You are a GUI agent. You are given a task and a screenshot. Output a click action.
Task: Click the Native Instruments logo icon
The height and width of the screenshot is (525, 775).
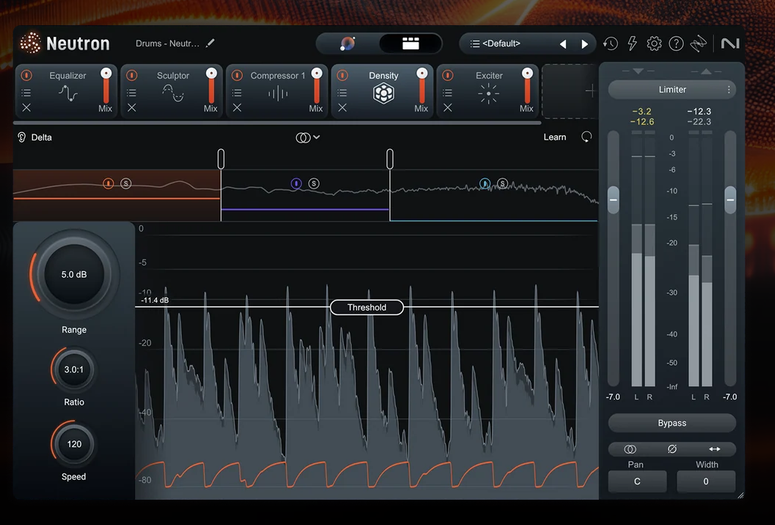pyautogui.click(x=730, y=44)
